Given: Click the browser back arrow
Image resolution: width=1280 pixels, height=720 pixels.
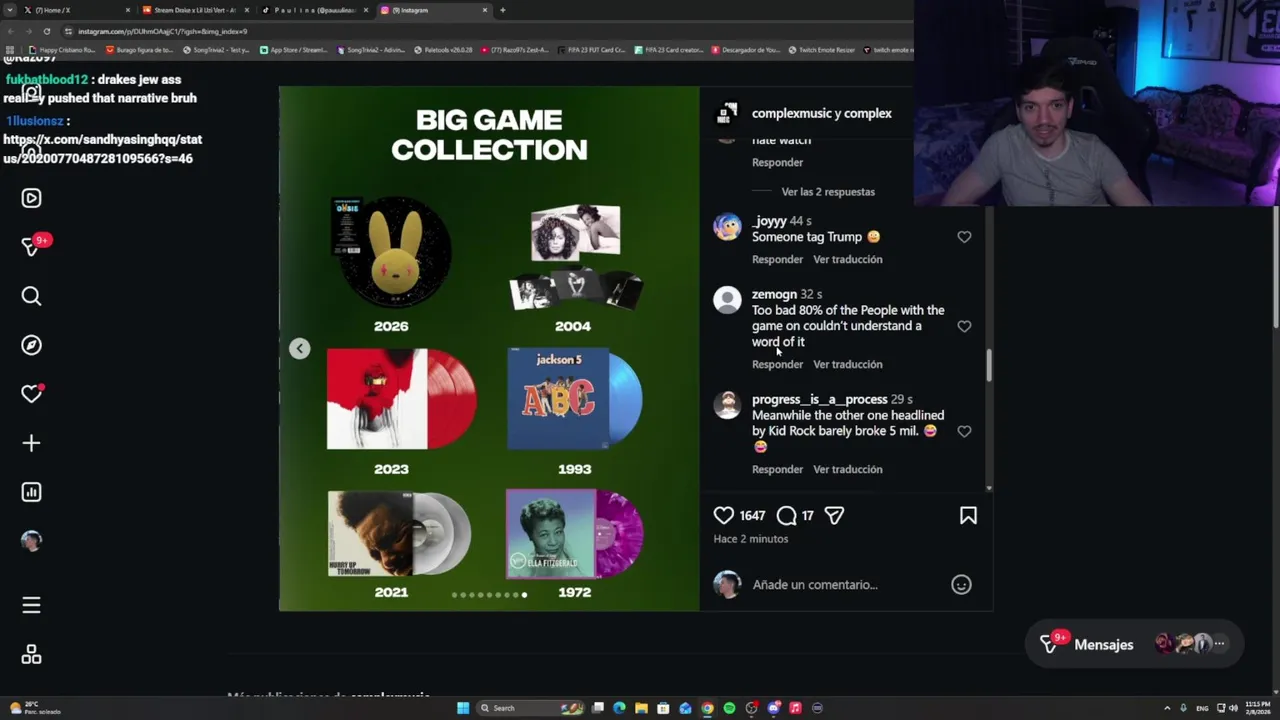Looking at the screenshot, I should (10, 31).
